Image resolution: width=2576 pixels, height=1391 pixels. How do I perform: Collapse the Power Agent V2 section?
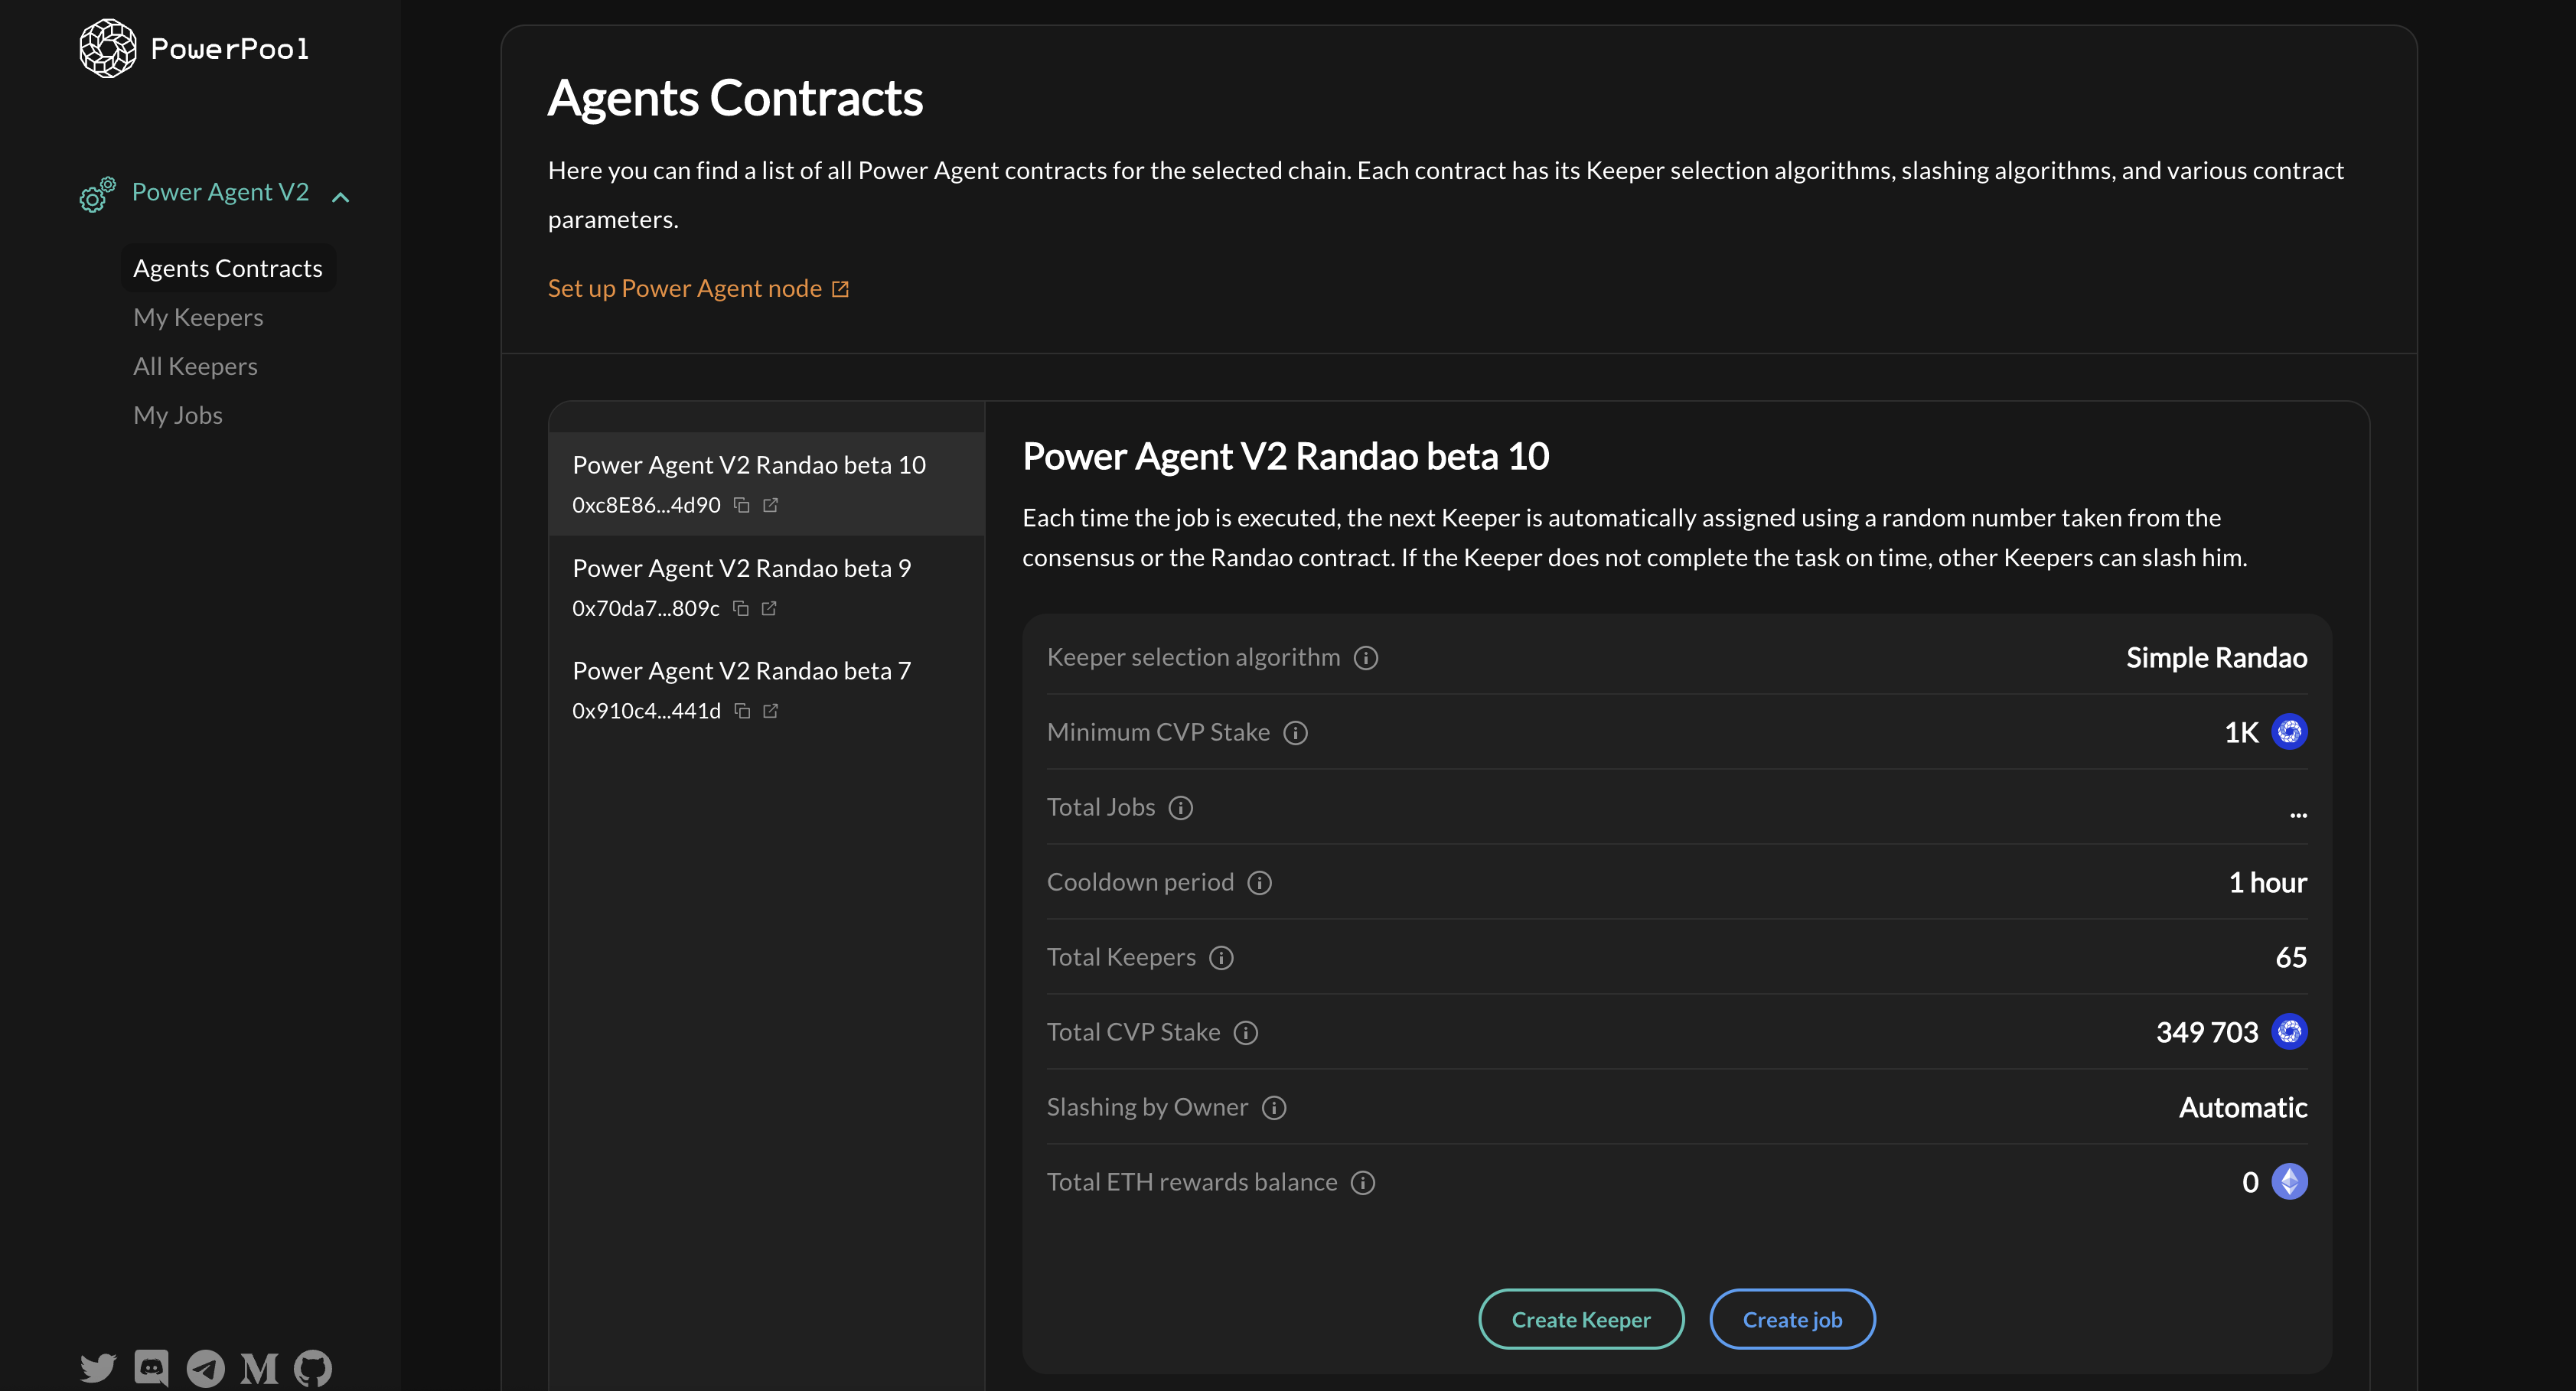[341, 196]
